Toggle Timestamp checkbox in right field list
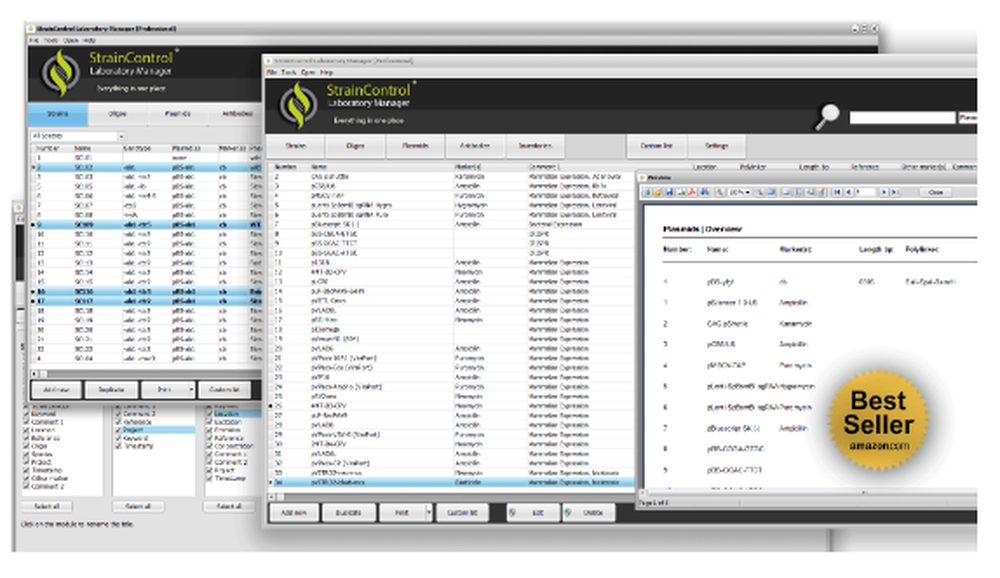Screen dimensions: 1000x578 (209, 478)
